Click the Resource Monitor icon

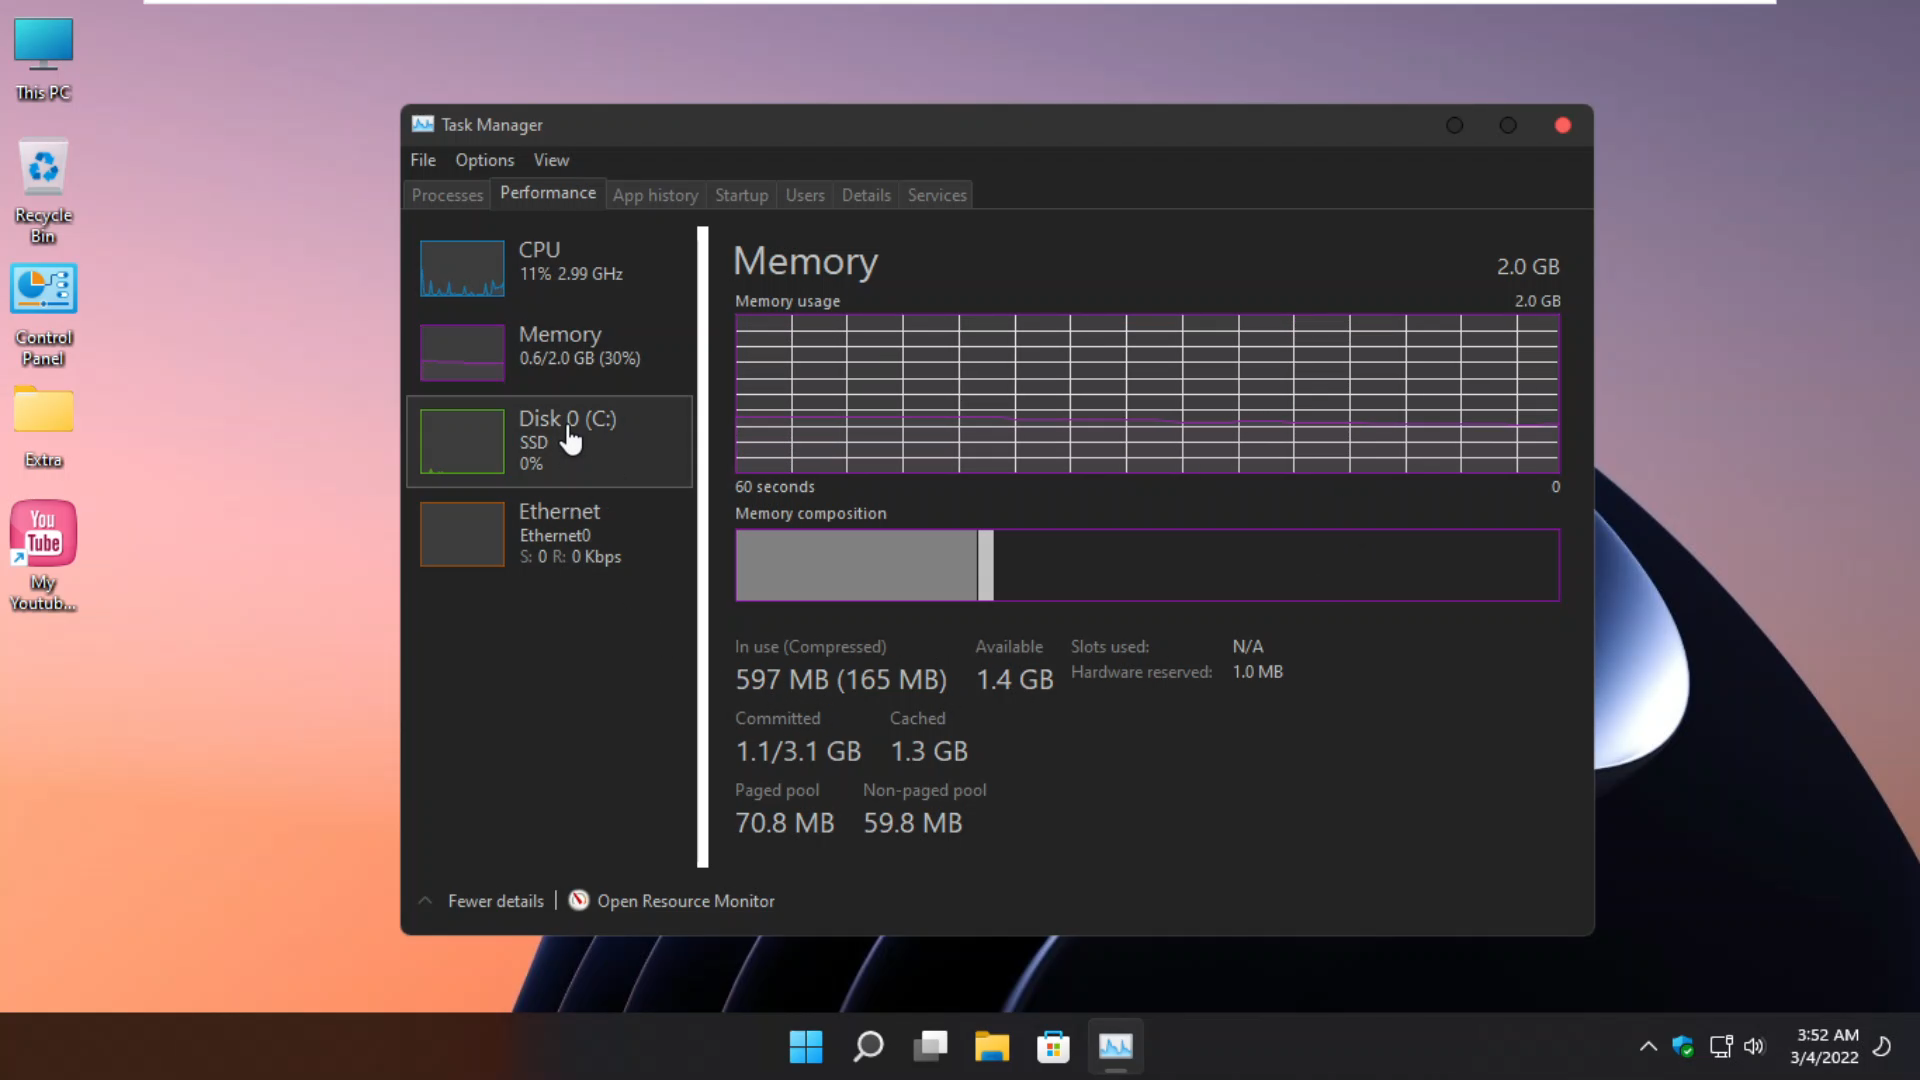coord(578,900)
